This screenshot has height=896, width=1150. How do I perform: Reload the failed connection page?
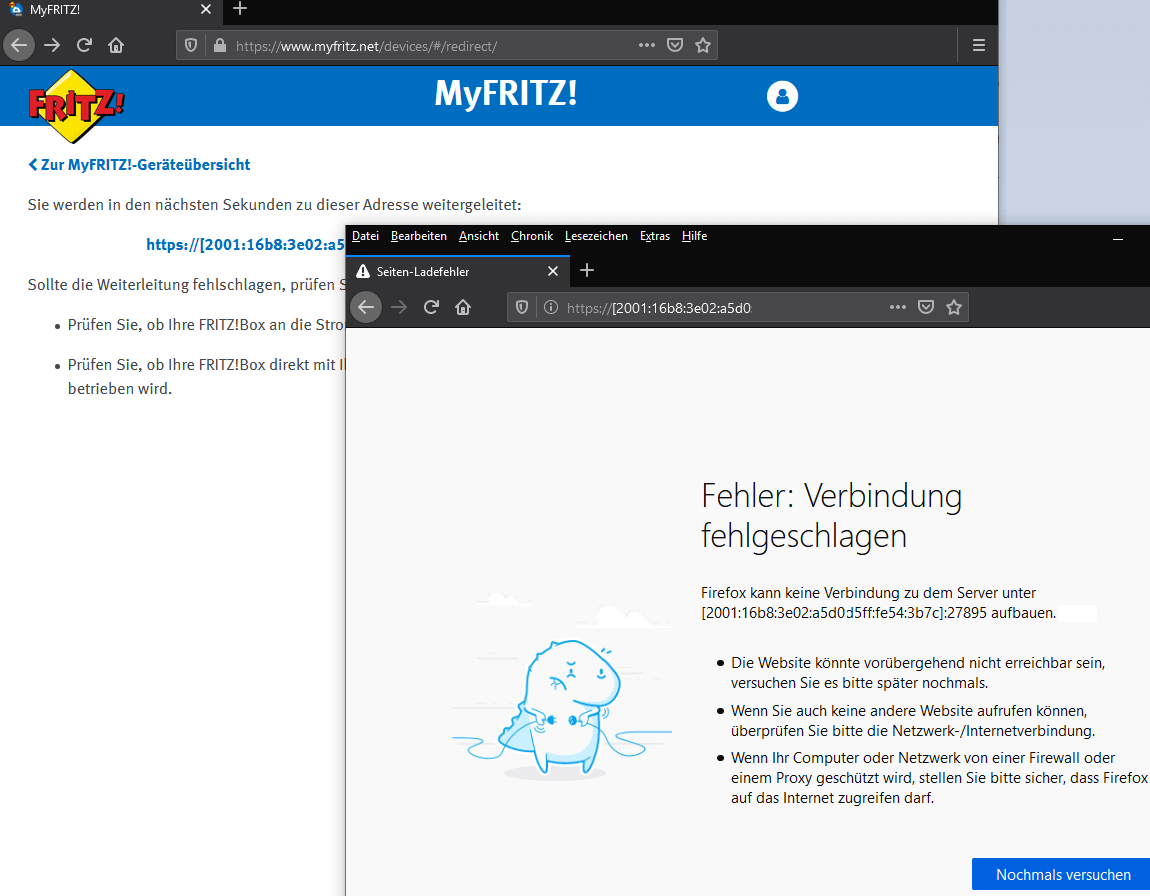coord(431,307)
